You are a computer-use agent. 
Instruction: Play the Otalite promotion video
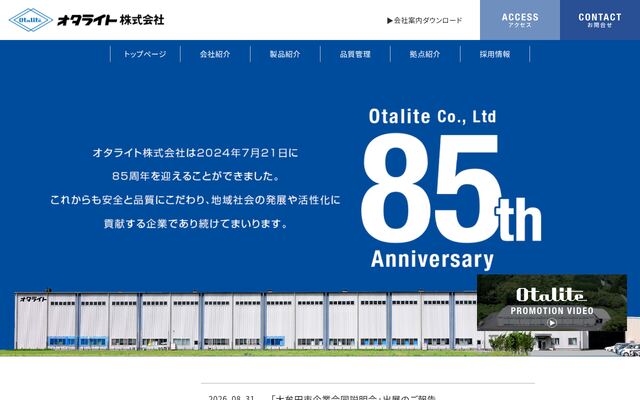coord(552,323)
